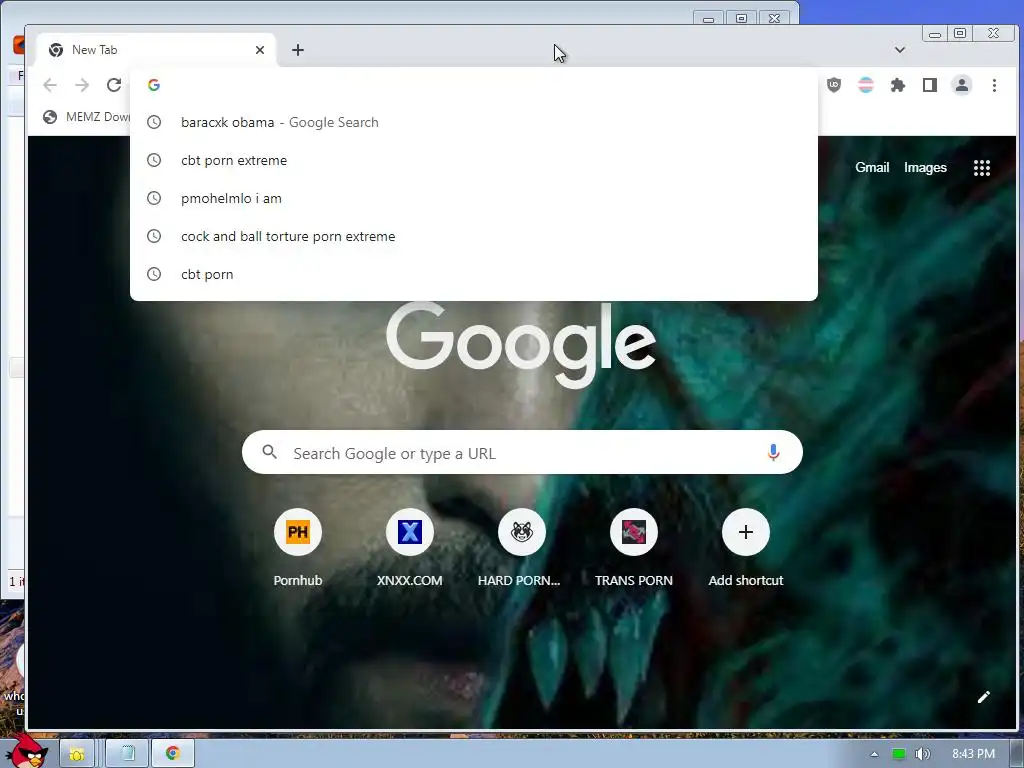This screenshot has width=1024, height=768.
Task: Start voice search with the microphone icon
Action: coord(773,452)
